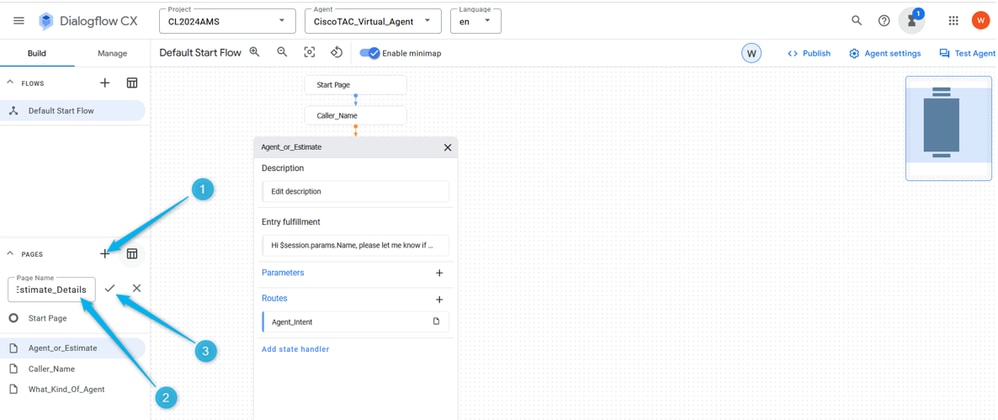This screenshot has height=420, width=998.
Task: Select Start Page in pages list
Action: (74, 318)
